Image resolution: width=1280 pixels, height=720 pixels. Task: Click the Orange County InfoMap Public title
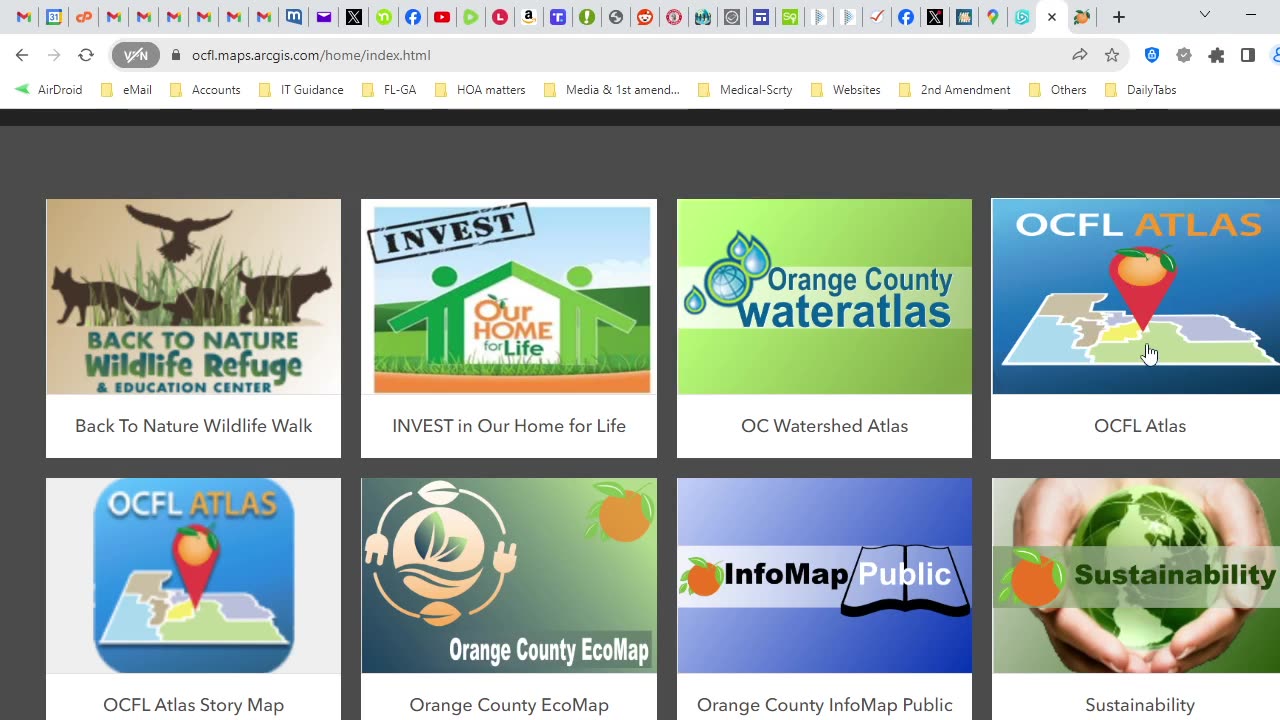click(824, 705)
